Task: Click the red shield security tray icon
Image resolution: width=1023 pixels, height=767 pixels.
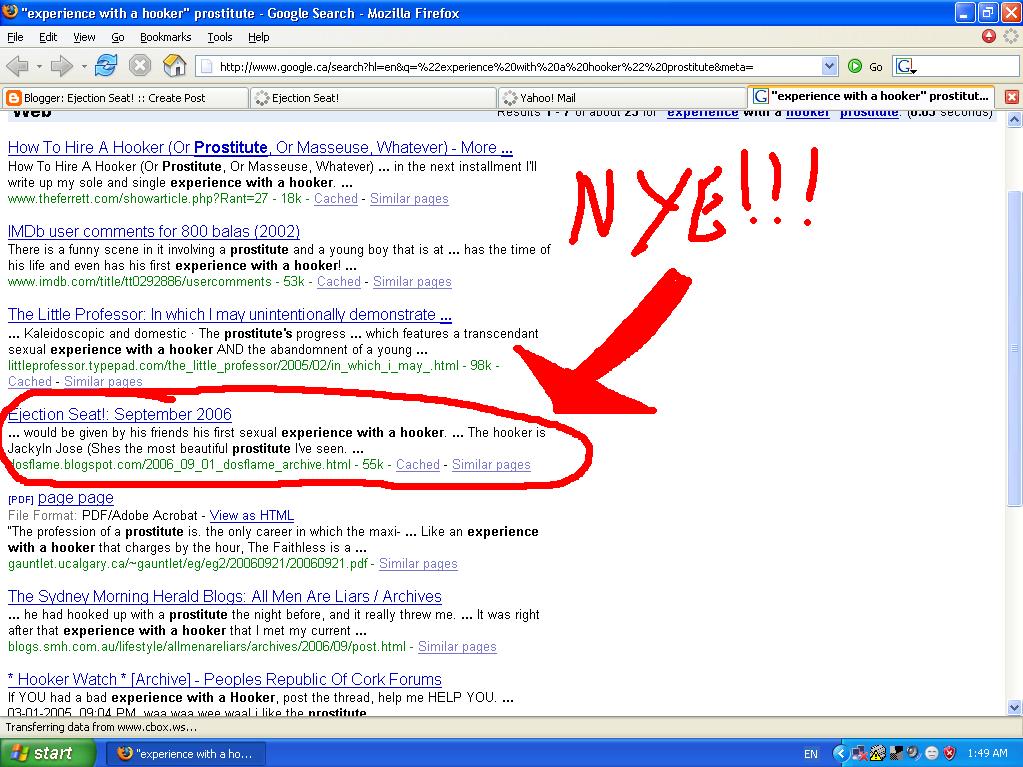Action: click(x=949, y=754)
